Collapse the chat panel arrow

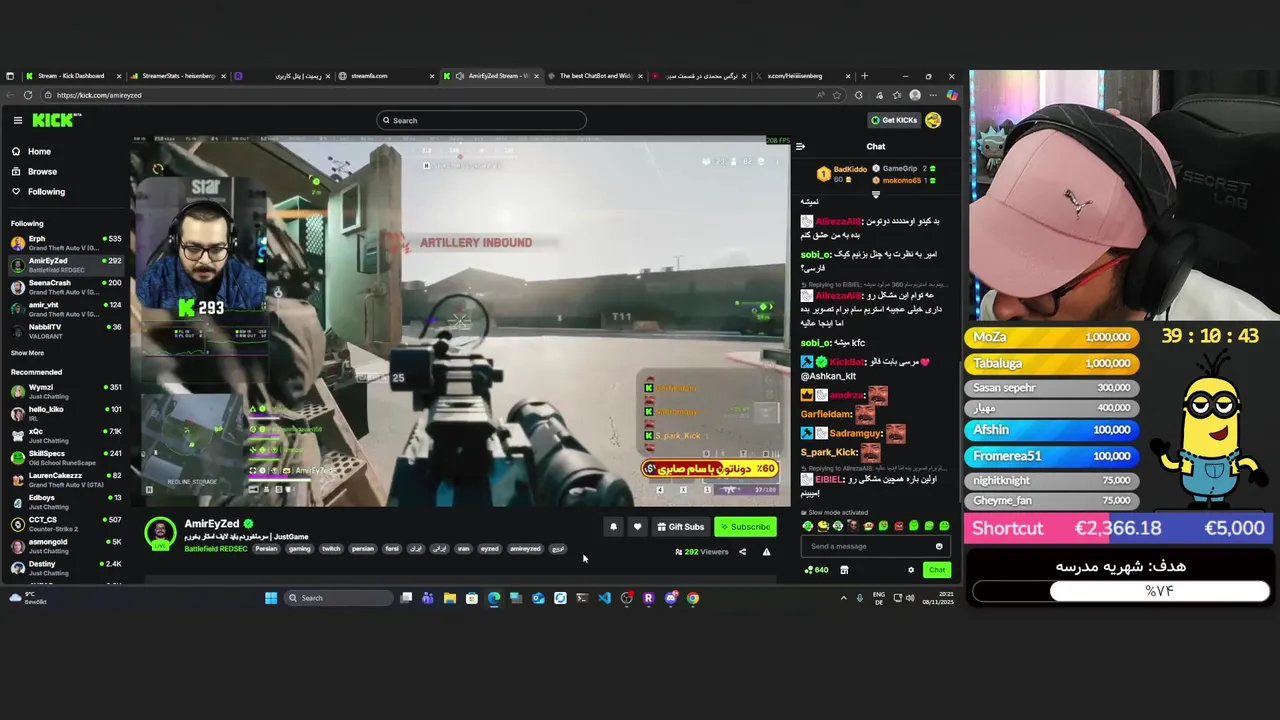[800, 147]
